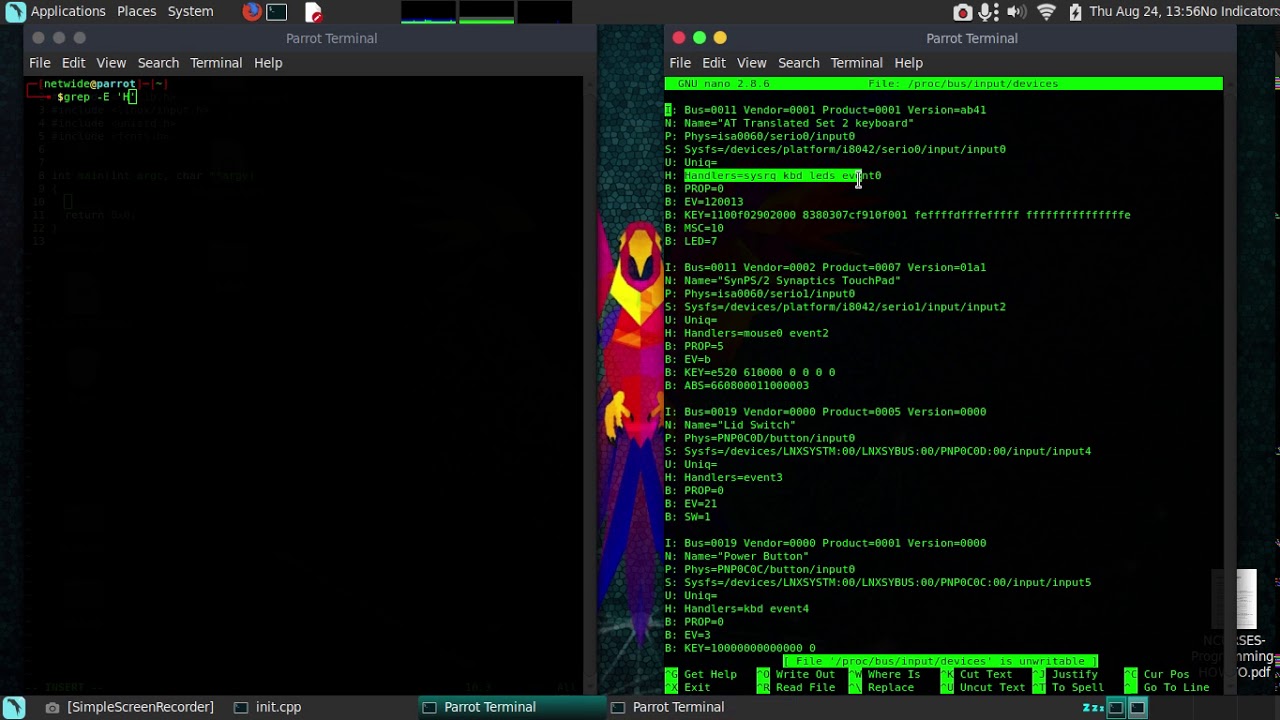
Task: Open terminal launcher icon in top panel
Action: 277,12
